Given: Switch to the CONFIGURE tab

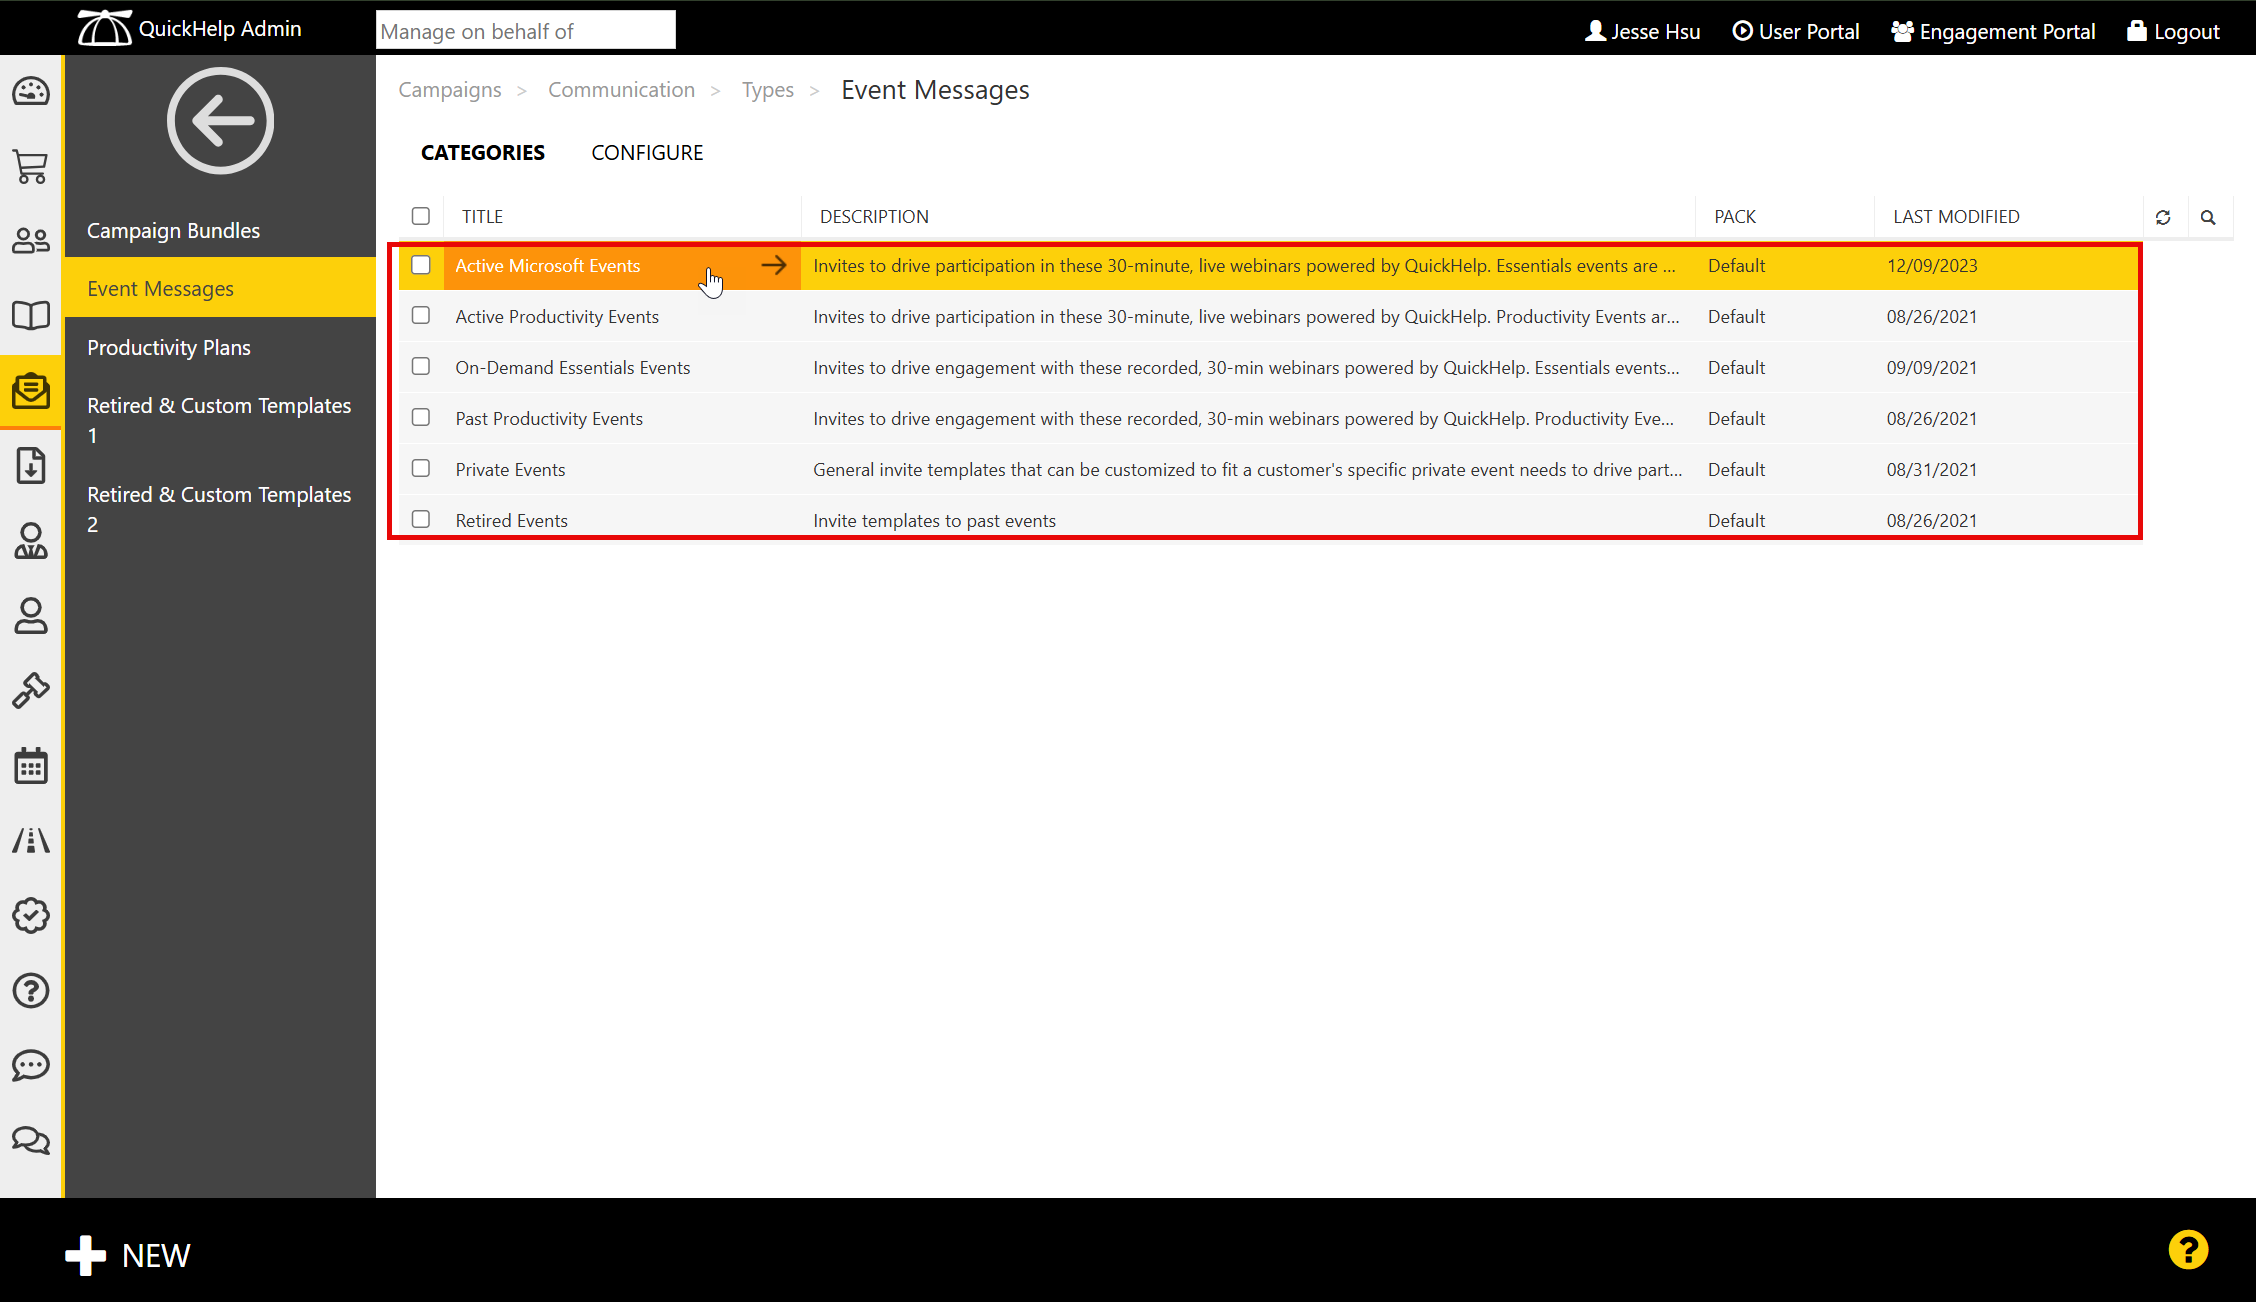Looking at the screenshot, I should [x=647, y=153].
